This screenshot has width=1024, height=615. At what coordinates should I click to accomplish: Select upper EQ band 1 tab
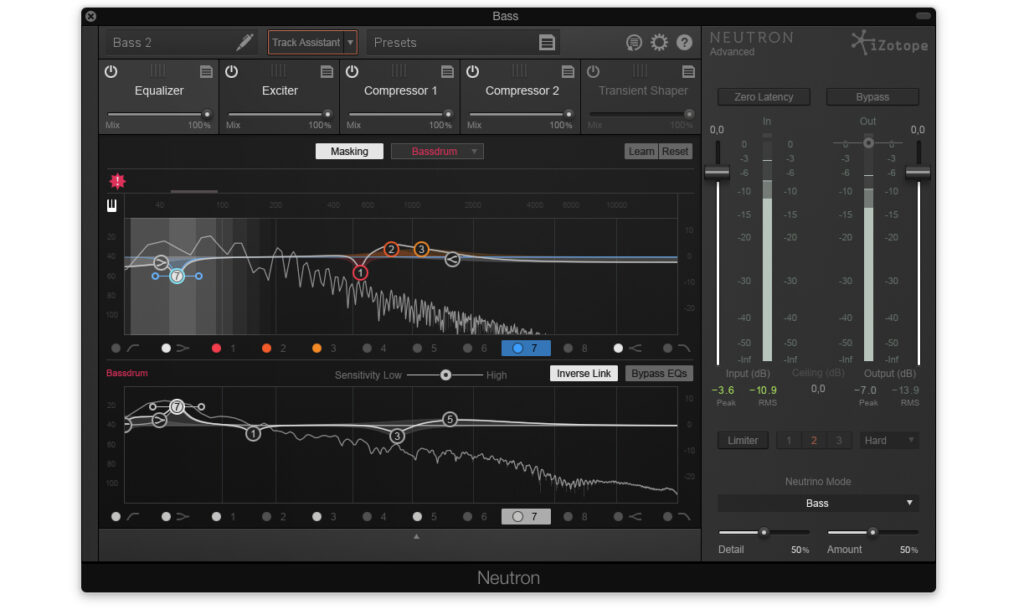[x=225, y=348]
